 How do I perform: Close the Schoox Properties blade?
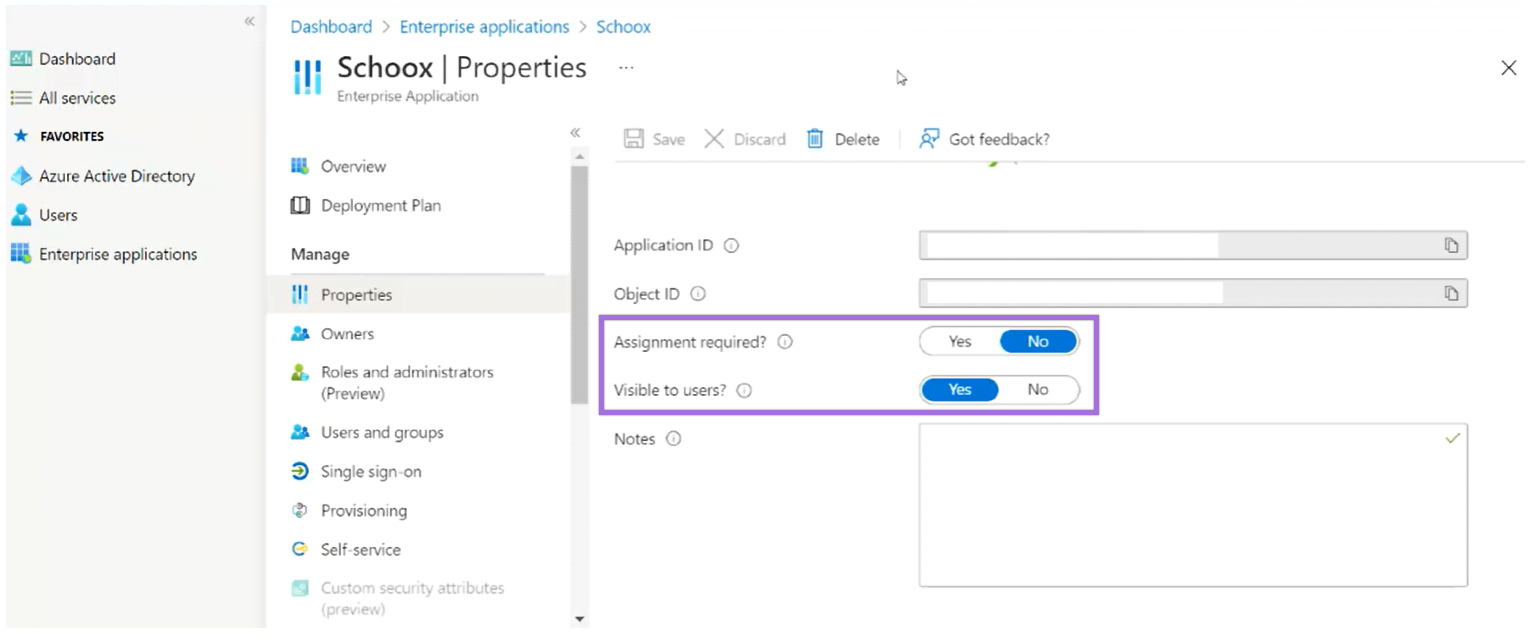coord(1509,68)
